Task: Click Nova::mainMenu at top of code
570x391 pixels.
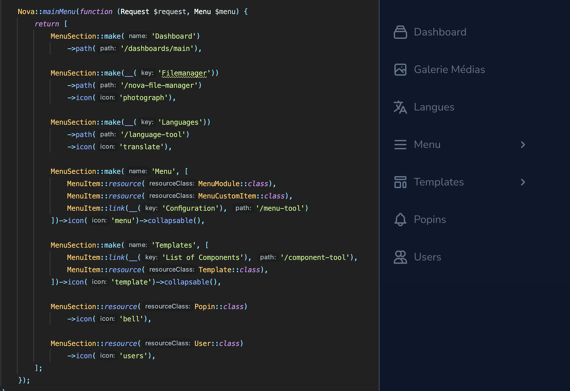Action: pyautogui.click(x=47, y=12)
